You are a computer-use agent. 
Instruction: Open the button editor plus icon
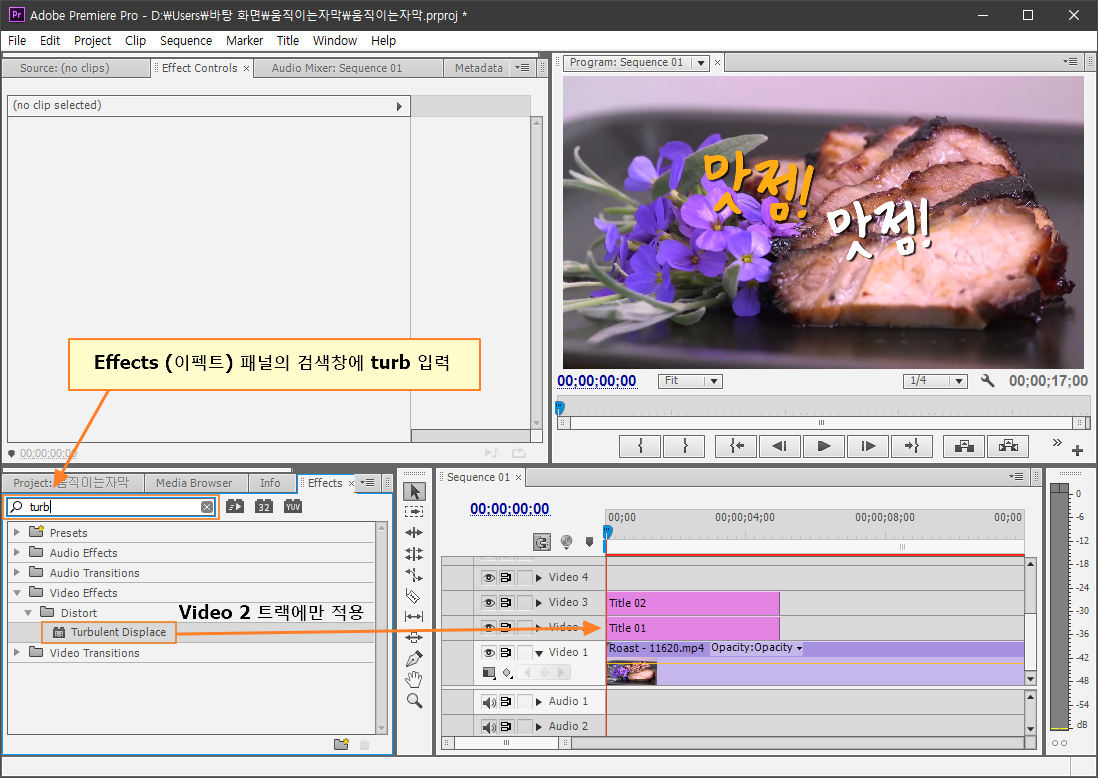[1078, 450]
